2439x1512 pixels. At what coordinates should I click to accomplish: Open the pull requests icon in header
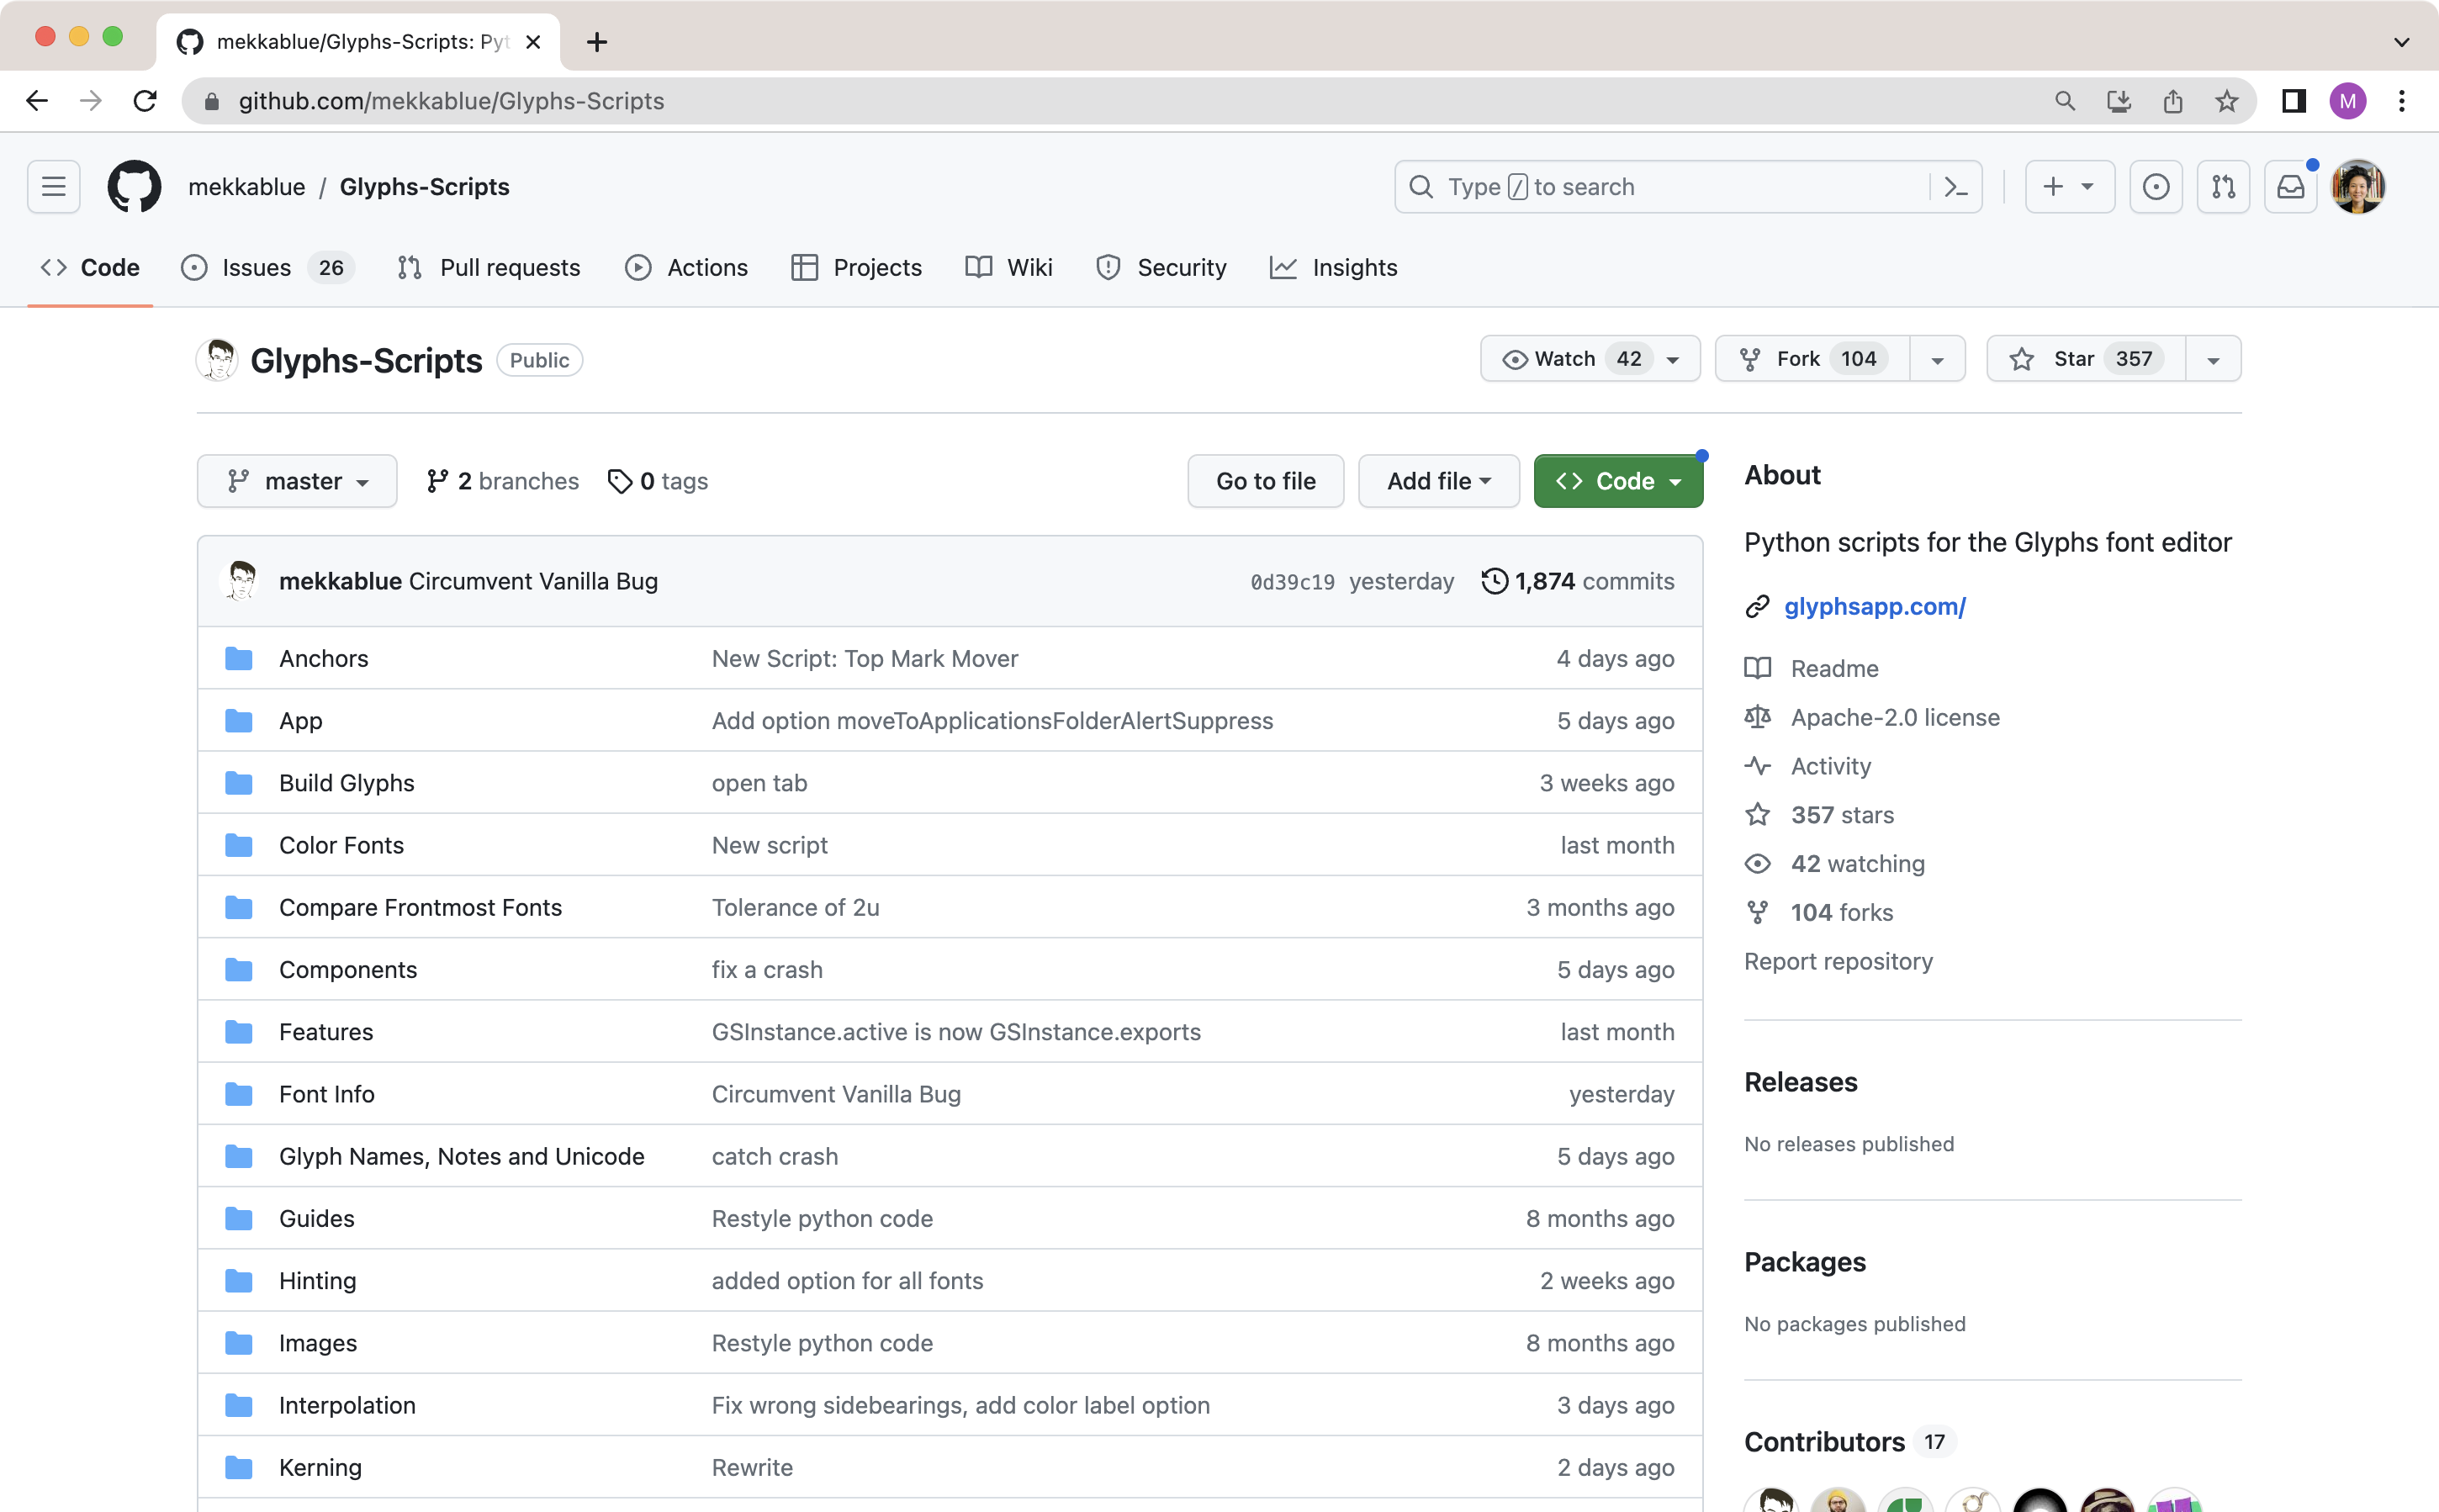point(2222,186)
